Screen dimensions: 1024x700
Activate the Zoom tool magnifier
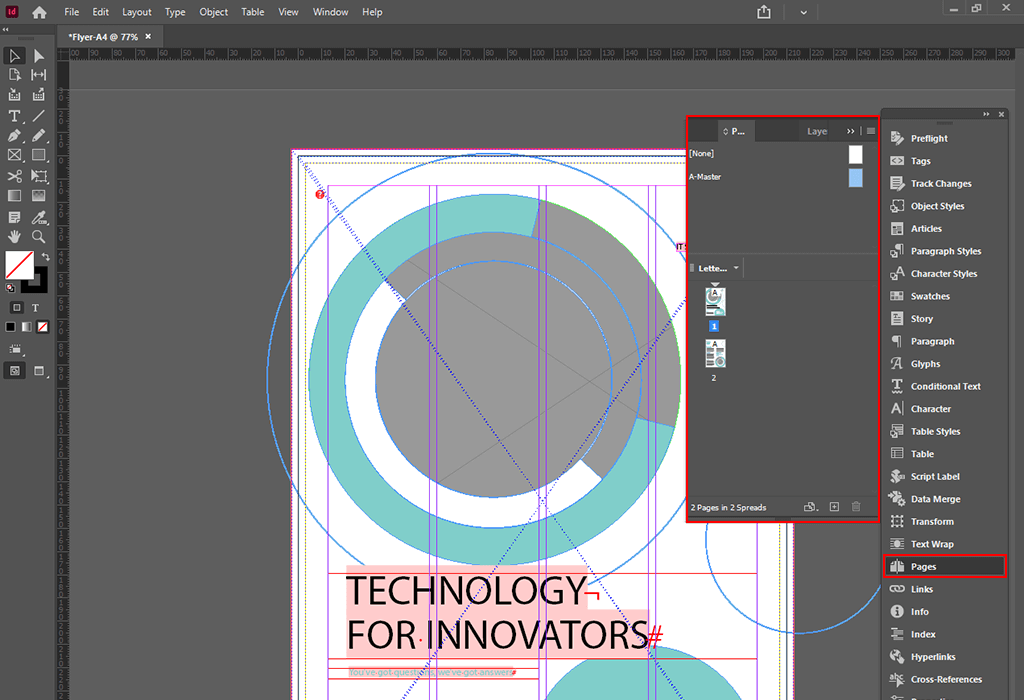pos(38,237)
